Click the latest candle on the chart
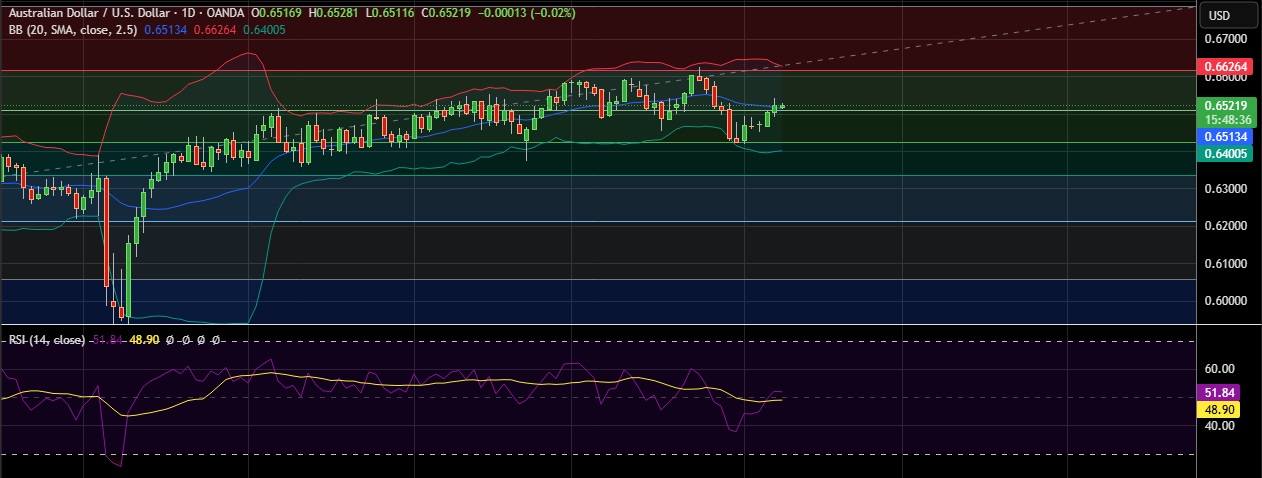1262x478 pixels. click(782, 106)
